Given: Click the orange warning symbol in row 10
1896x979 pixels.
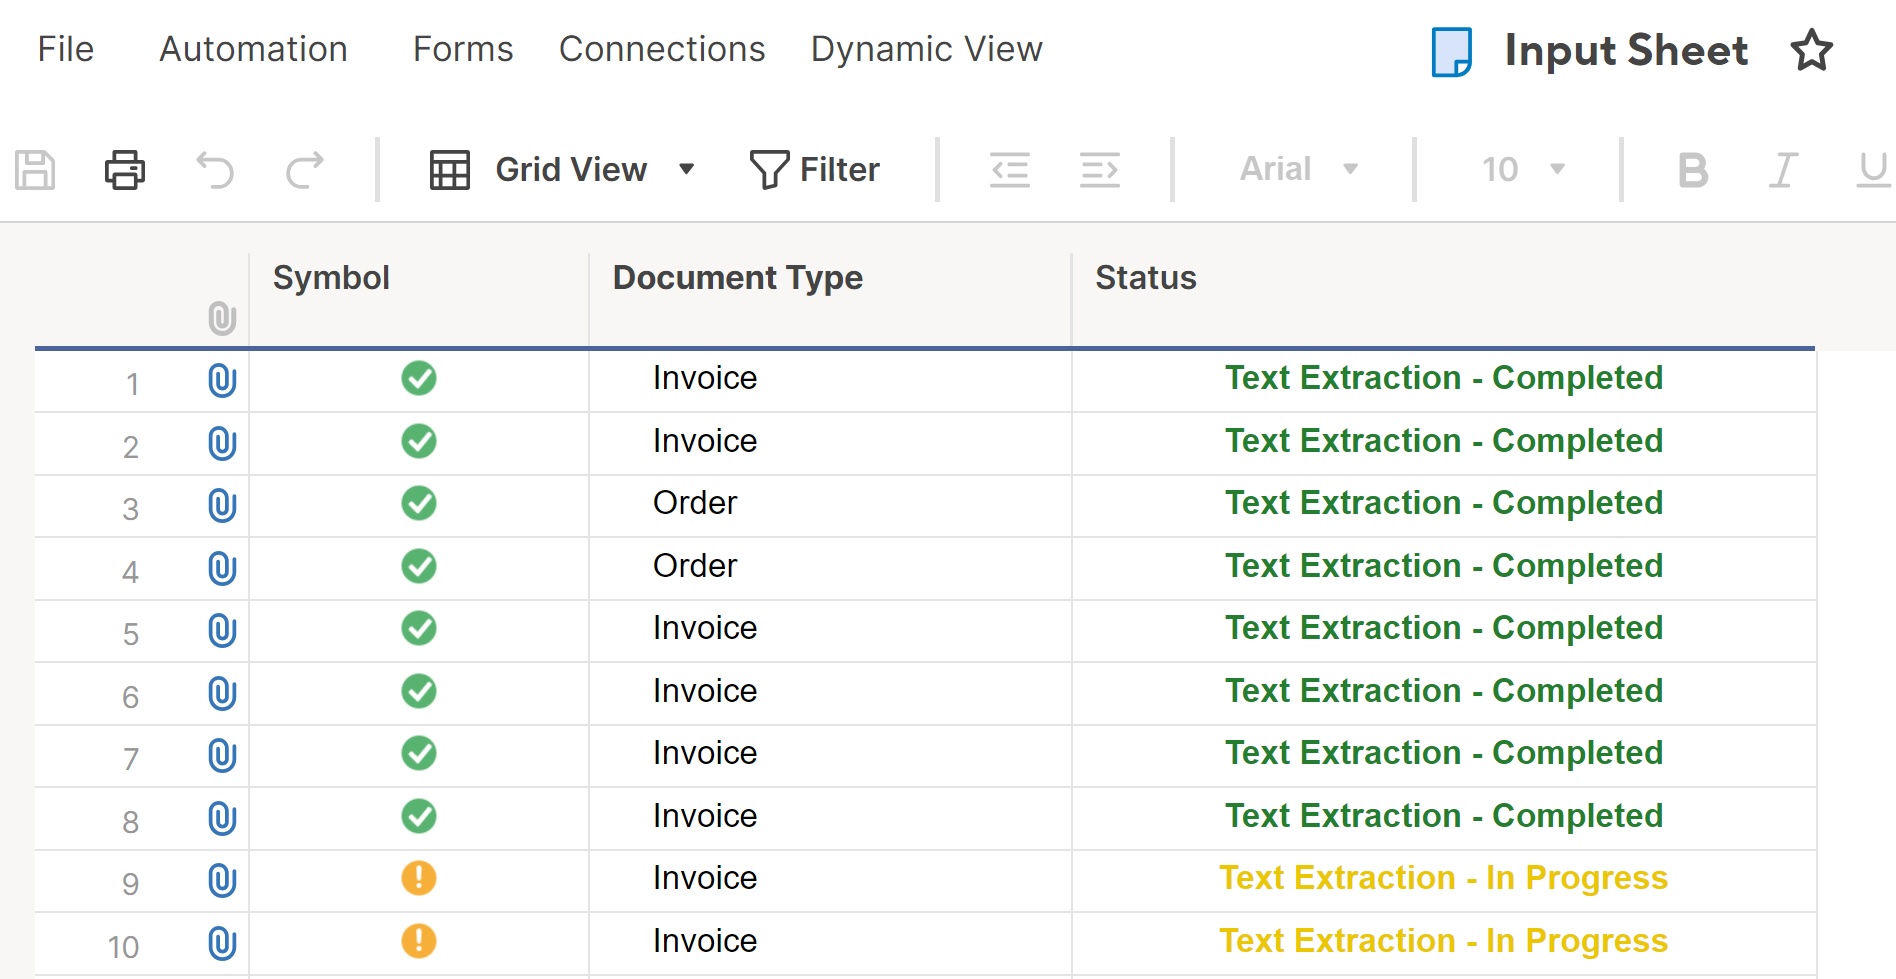Looking at the screenshot, I should click(x=419, y=941).
